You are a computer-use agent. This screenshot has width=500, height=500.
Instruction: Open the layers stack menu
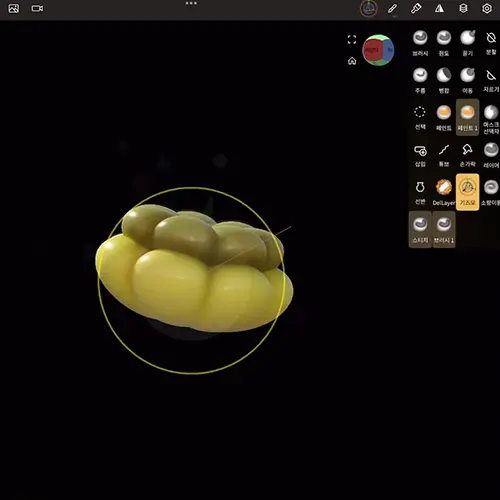(463, 8)
